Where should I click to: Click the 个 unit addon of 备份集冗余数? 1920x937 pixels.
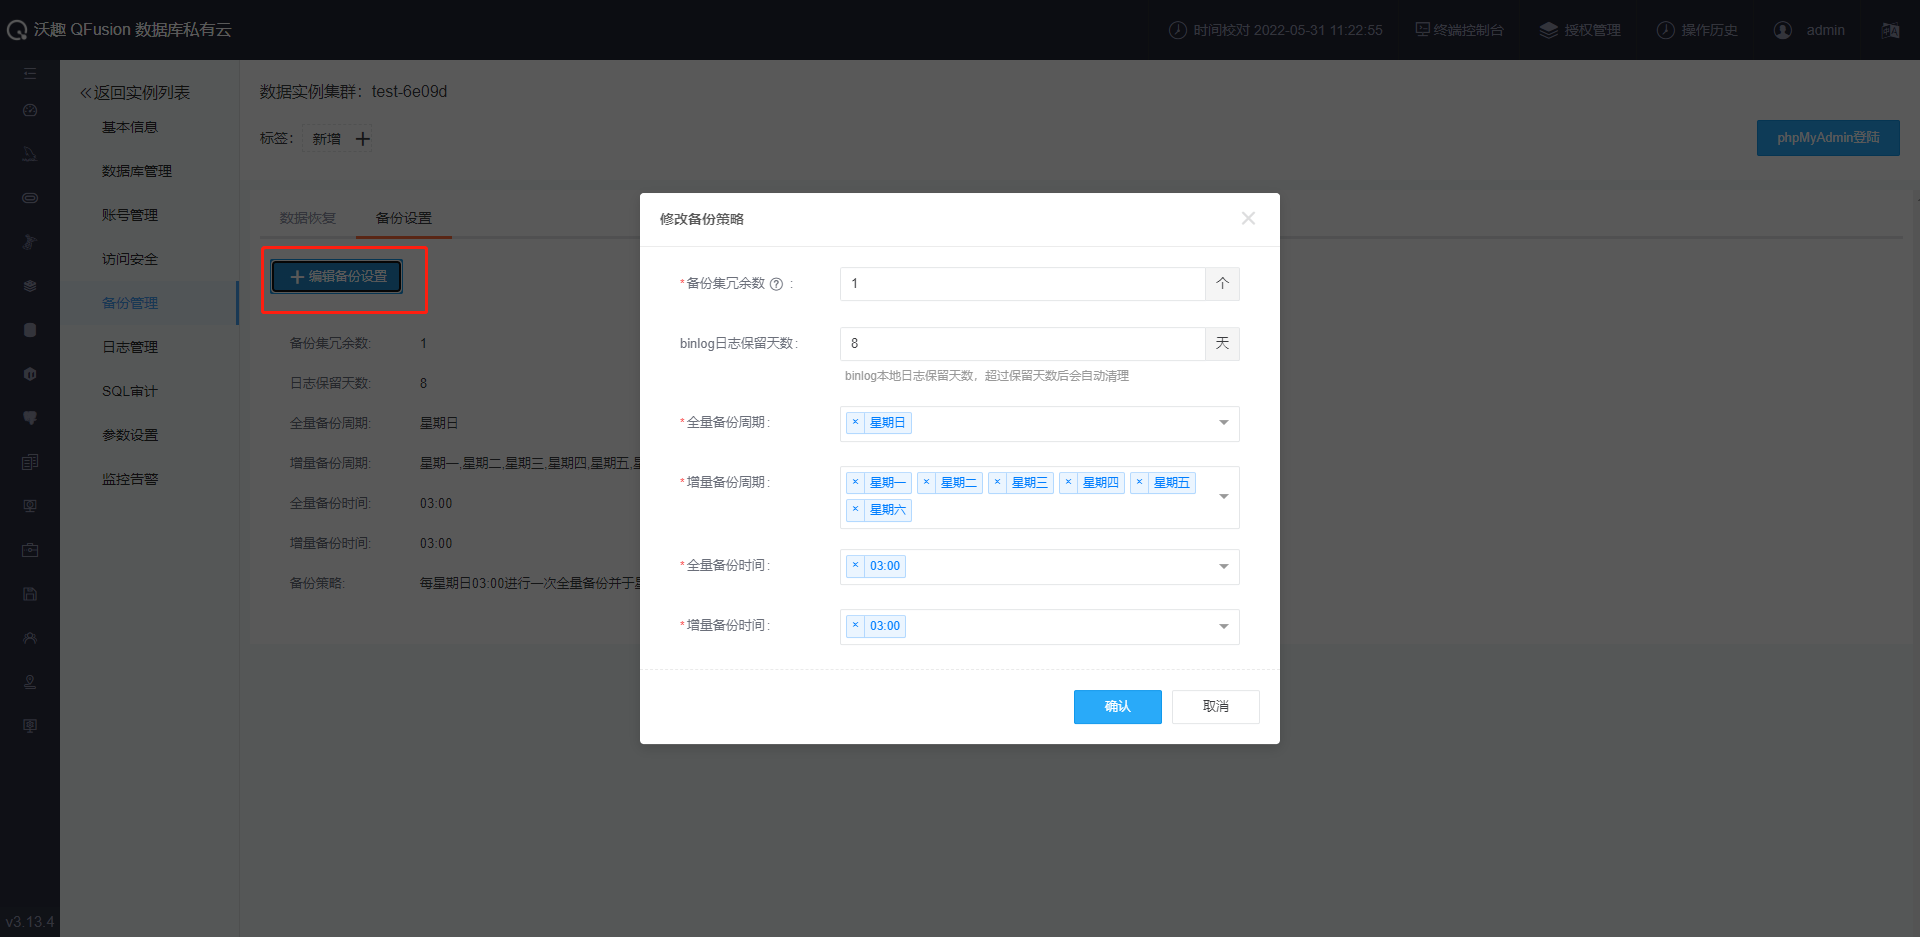point(1222,284)
